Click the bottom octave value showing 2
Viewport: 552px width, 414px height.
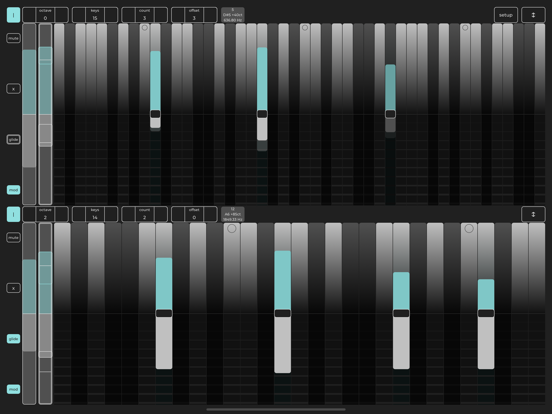tap(45, 214)
